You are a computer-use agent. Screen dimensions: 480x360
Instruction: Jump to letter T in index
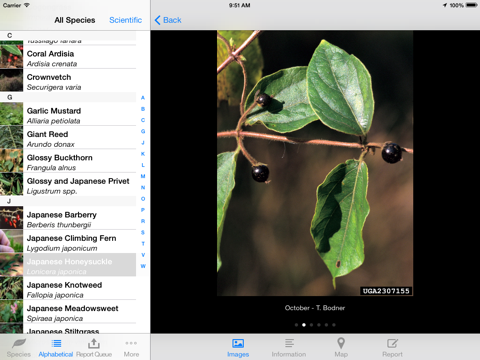pos(143,244)
